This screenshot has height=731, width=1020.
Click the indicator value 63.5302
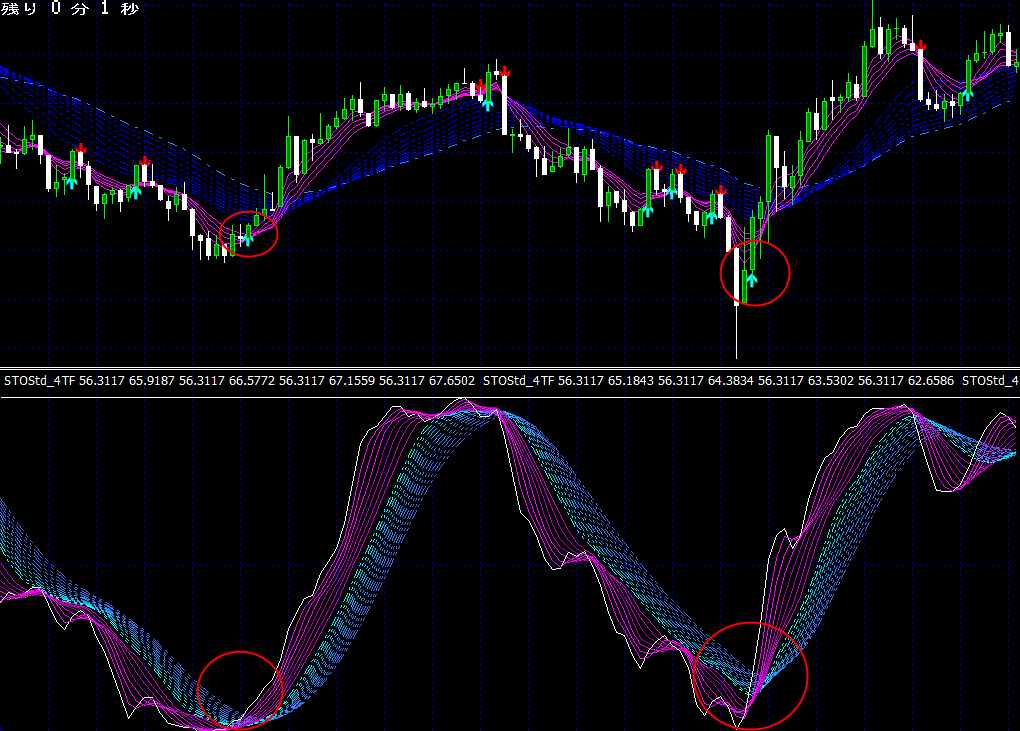(x=831, y=380)
